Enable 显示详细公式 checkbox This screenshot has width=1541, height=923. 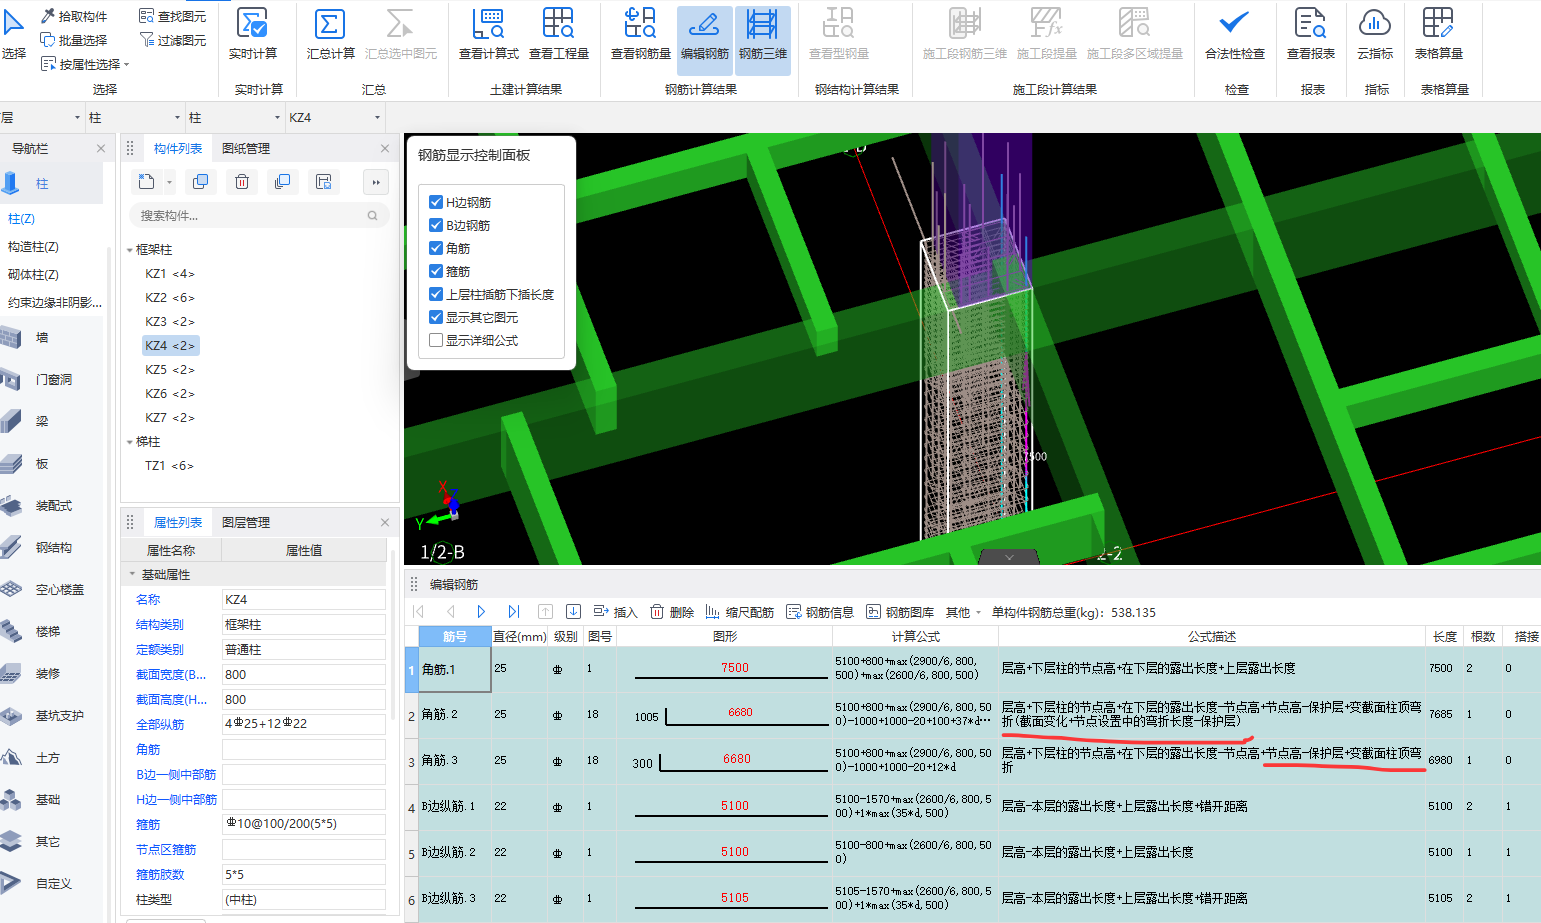(x=436, y=340)
